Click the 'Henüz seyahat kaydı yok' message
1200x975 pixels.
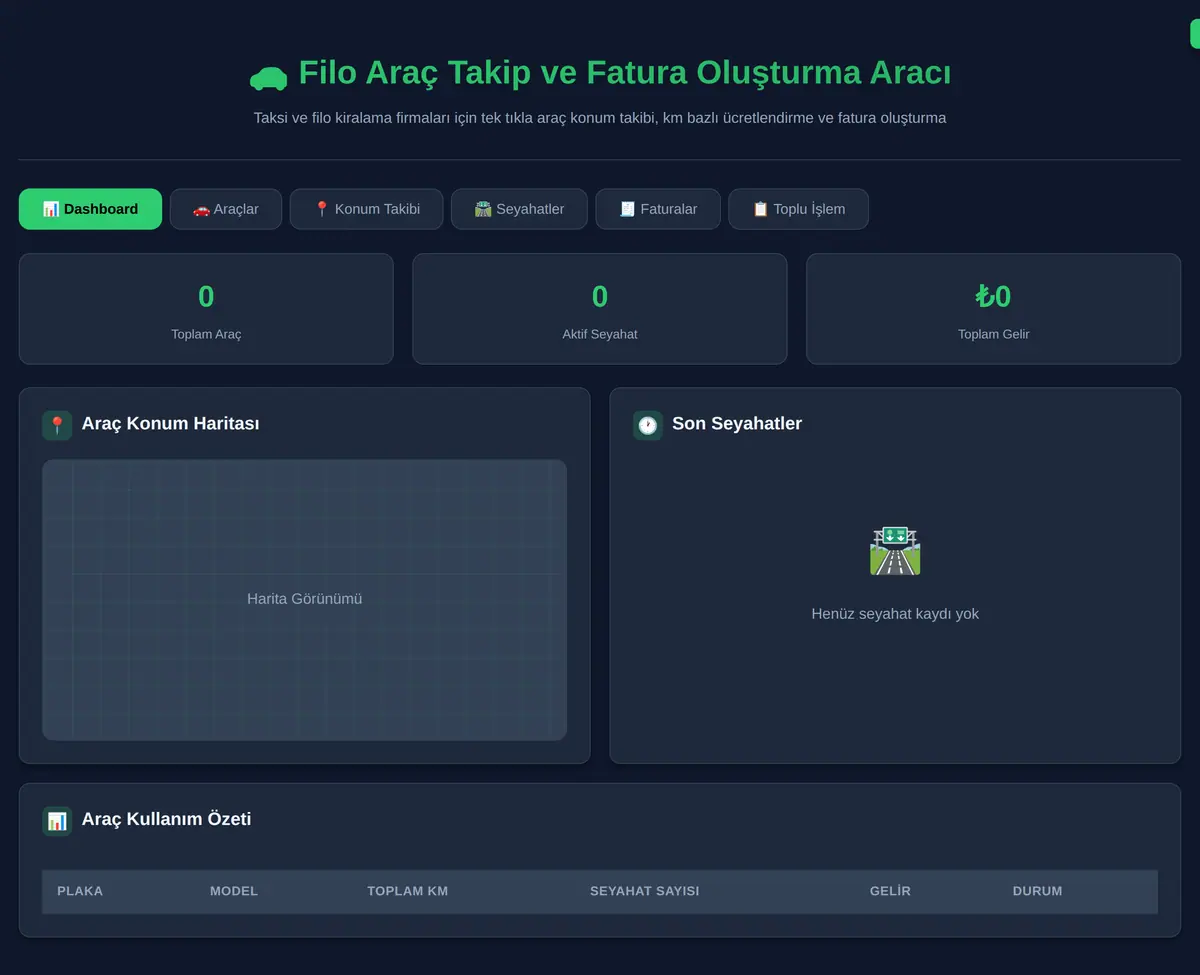pyautogui.click(x=895, y=614)
